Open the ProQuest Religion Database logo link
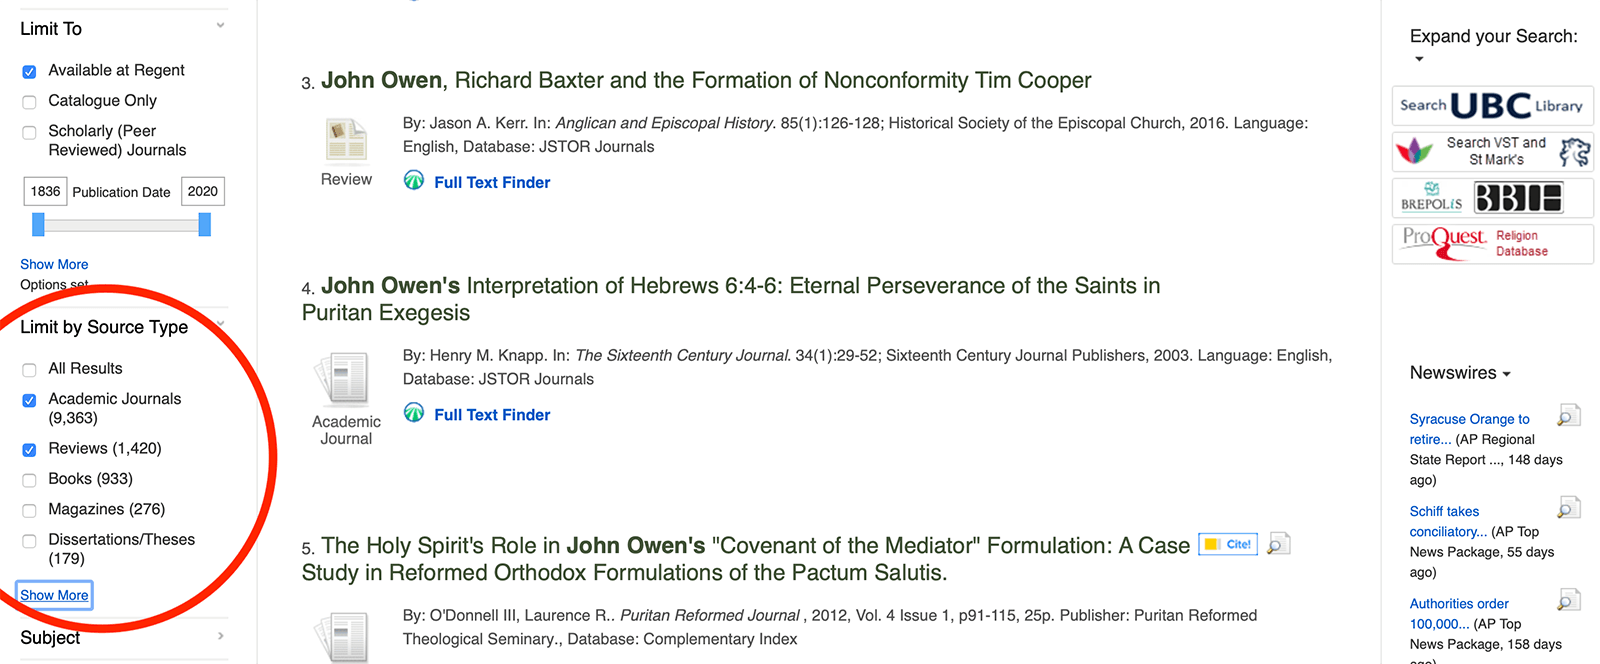This screenshot has height=664, width=1600. [x=1492, y=243]
